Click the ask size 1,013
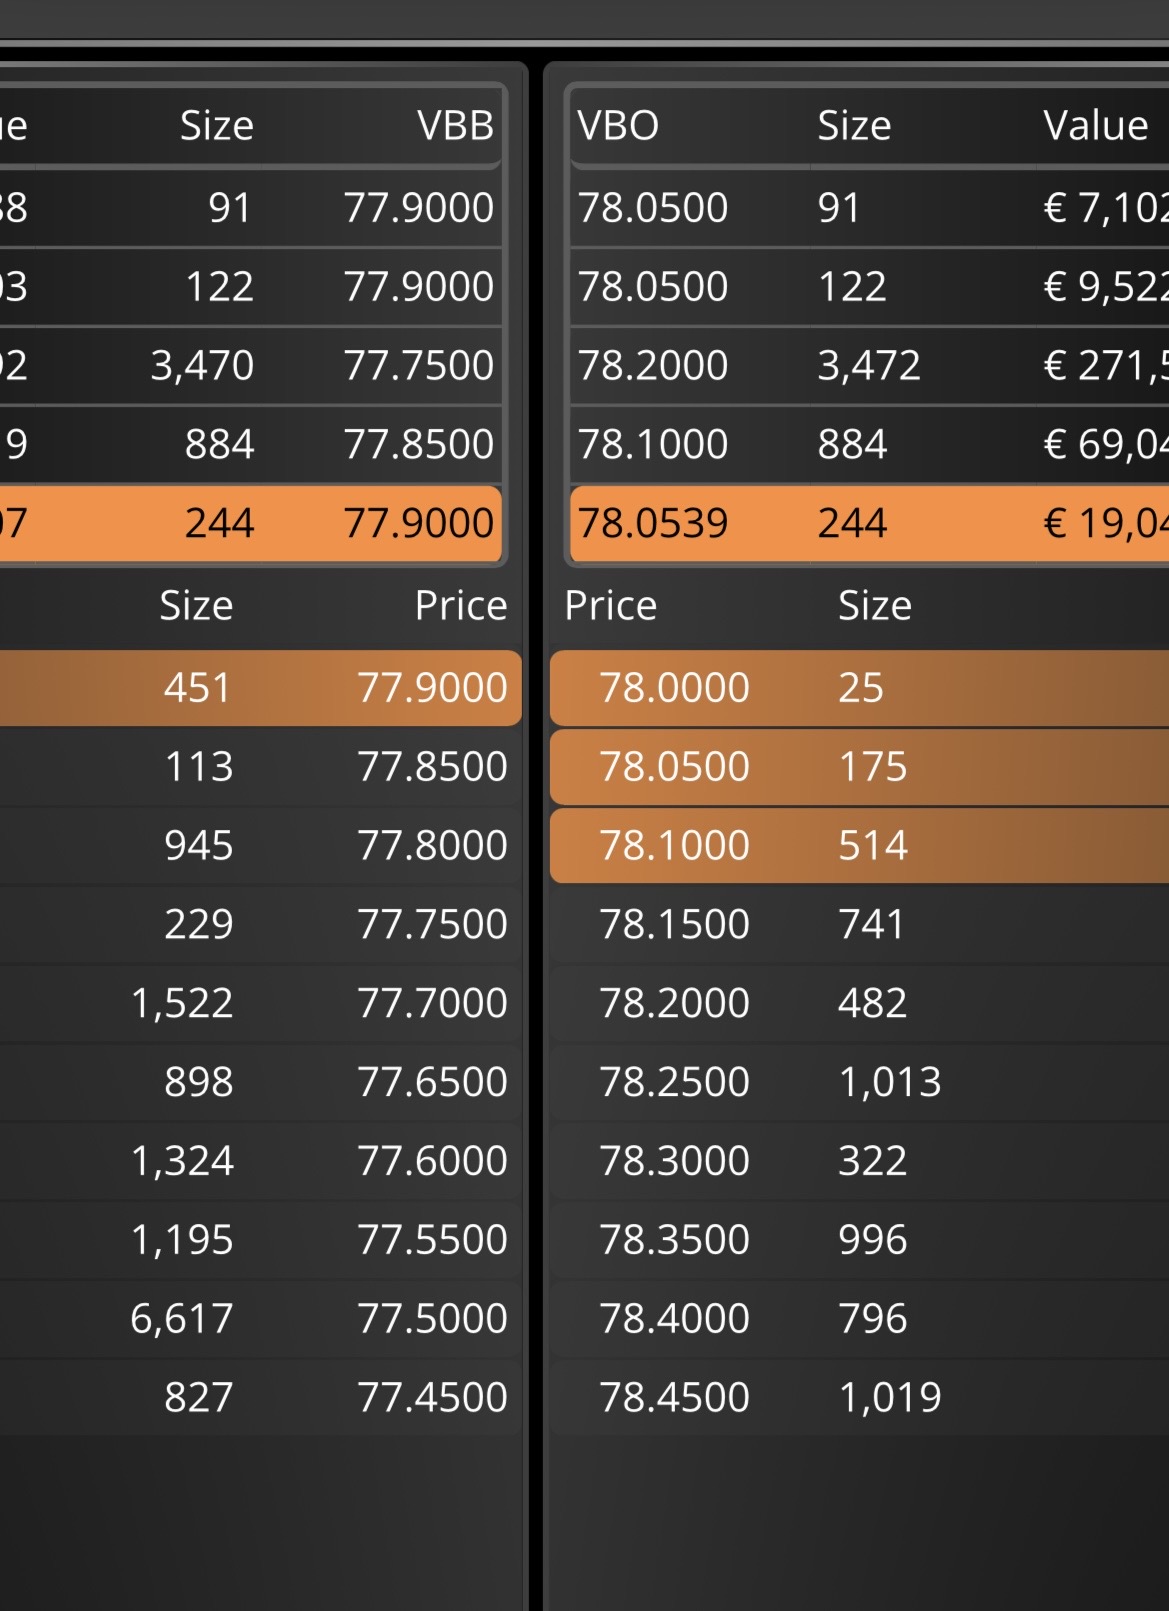 pos(890,1082)
